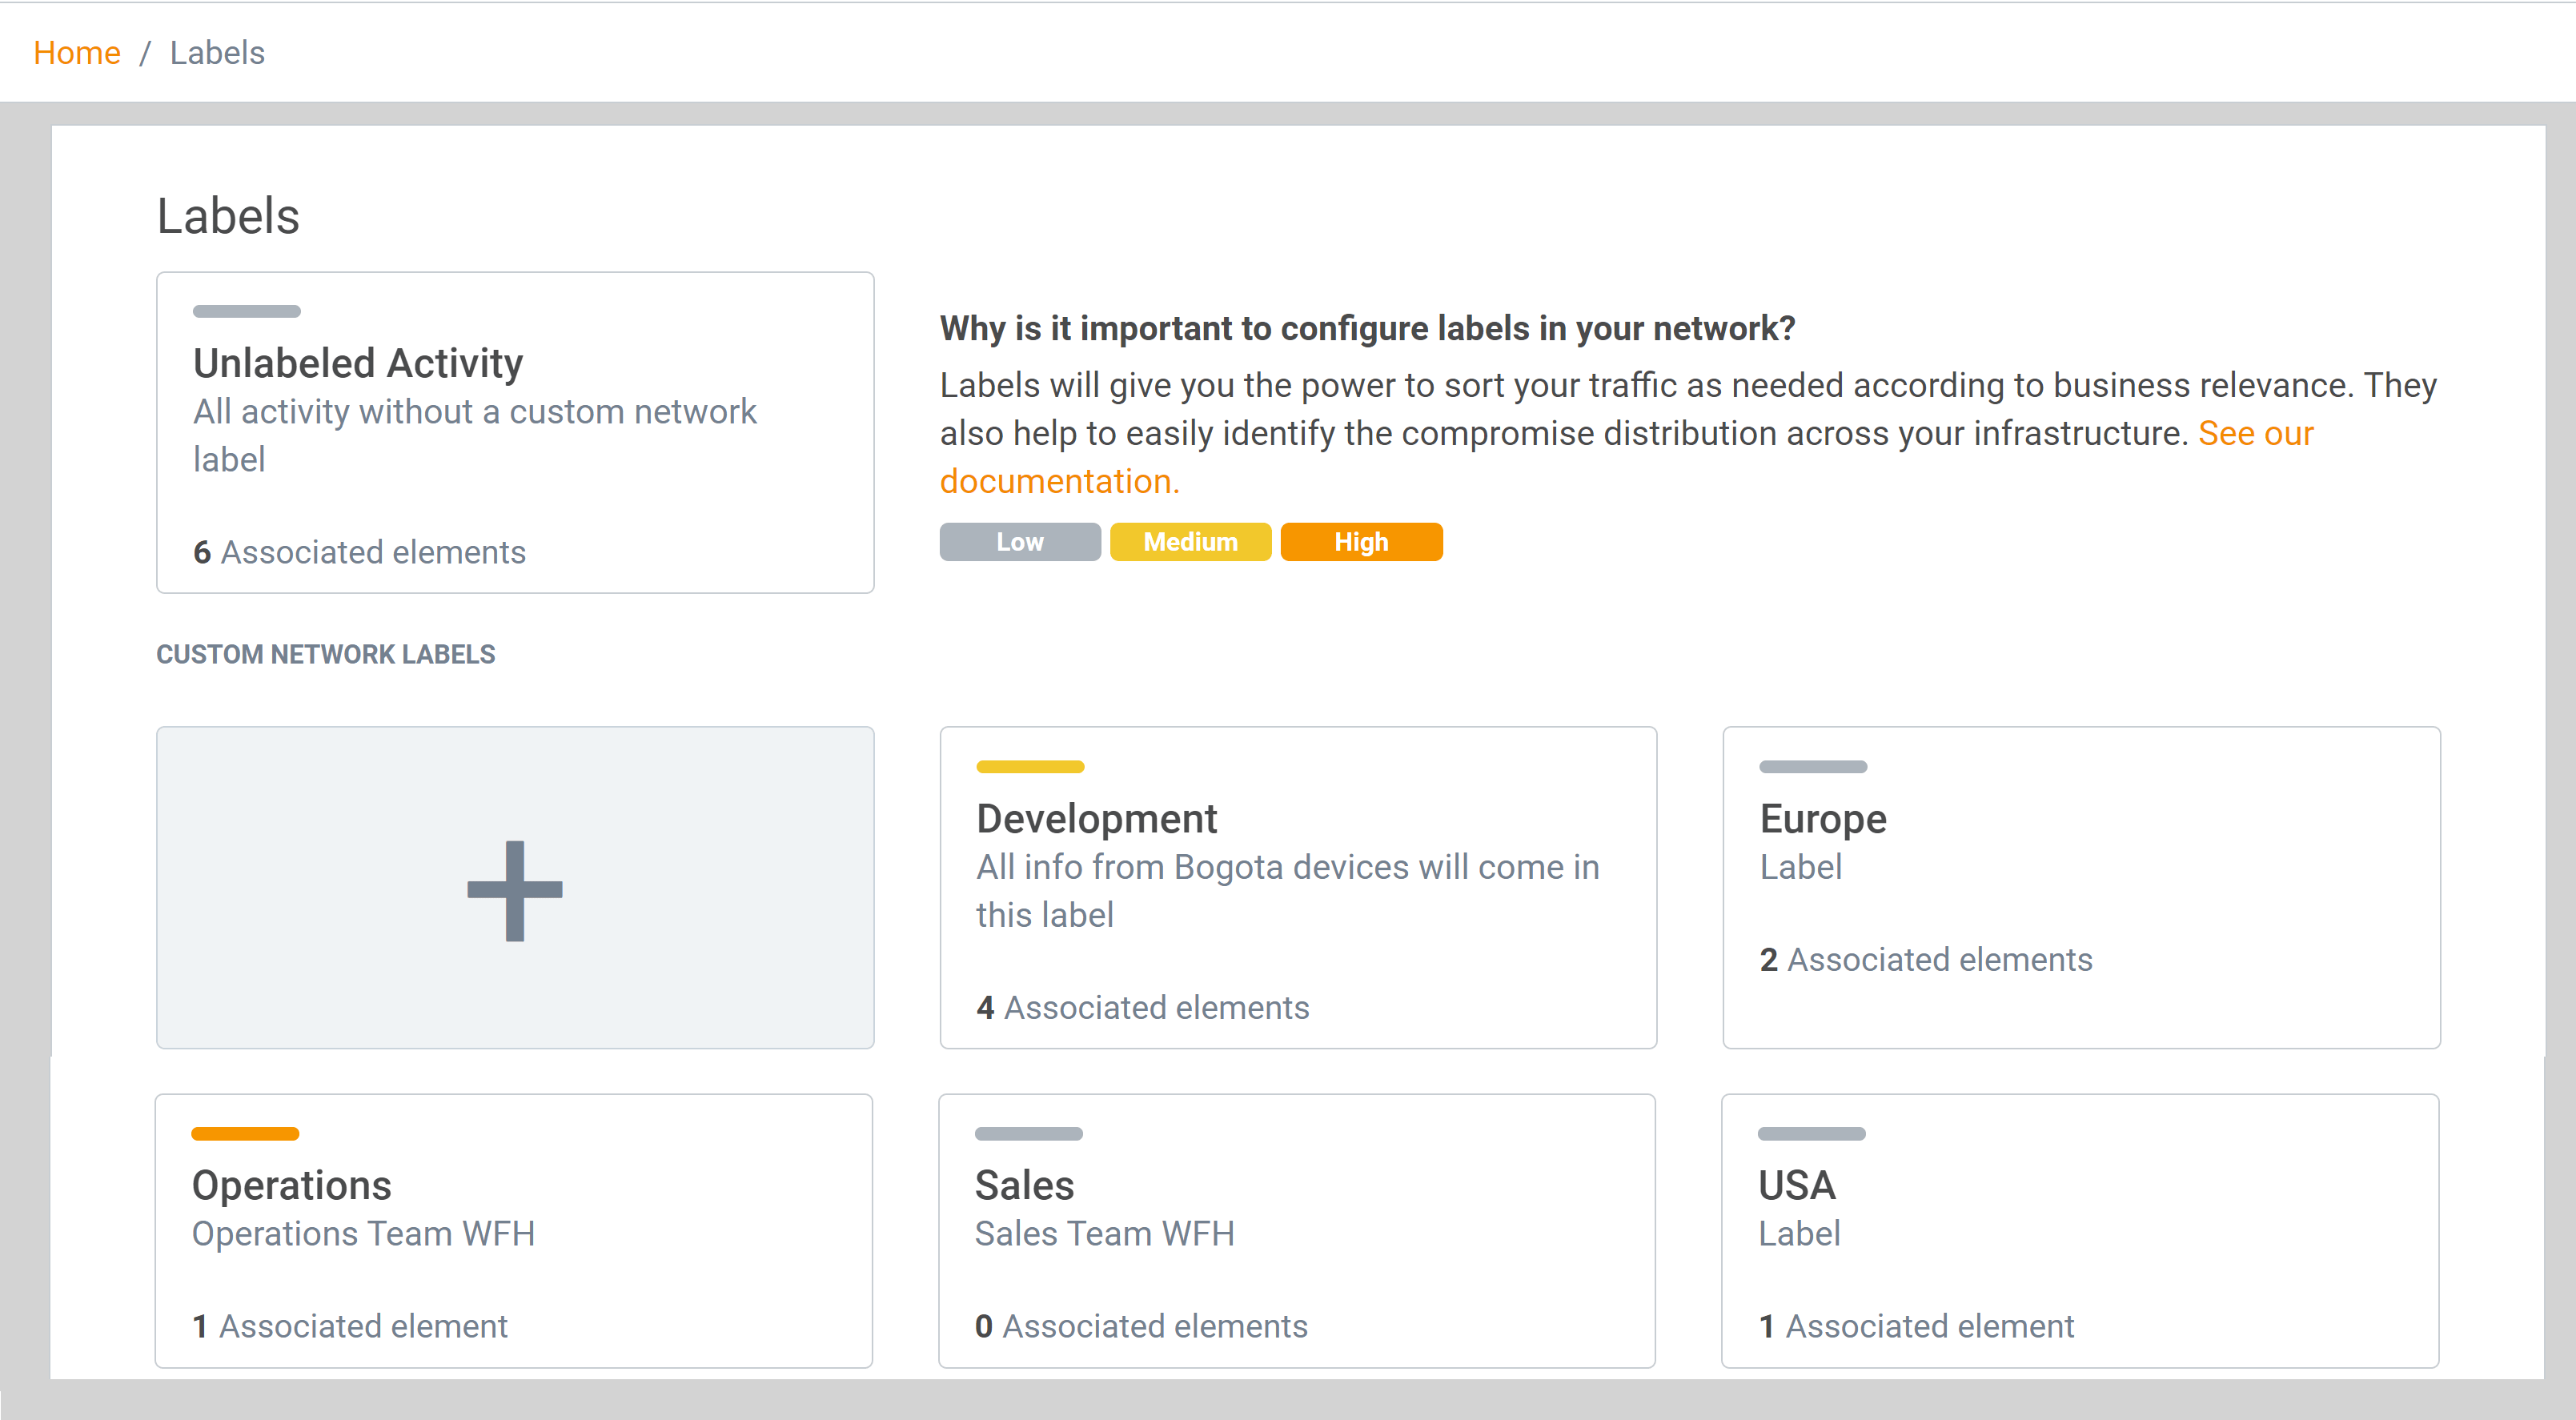Open the Operations label card title

click(291, 1185)
